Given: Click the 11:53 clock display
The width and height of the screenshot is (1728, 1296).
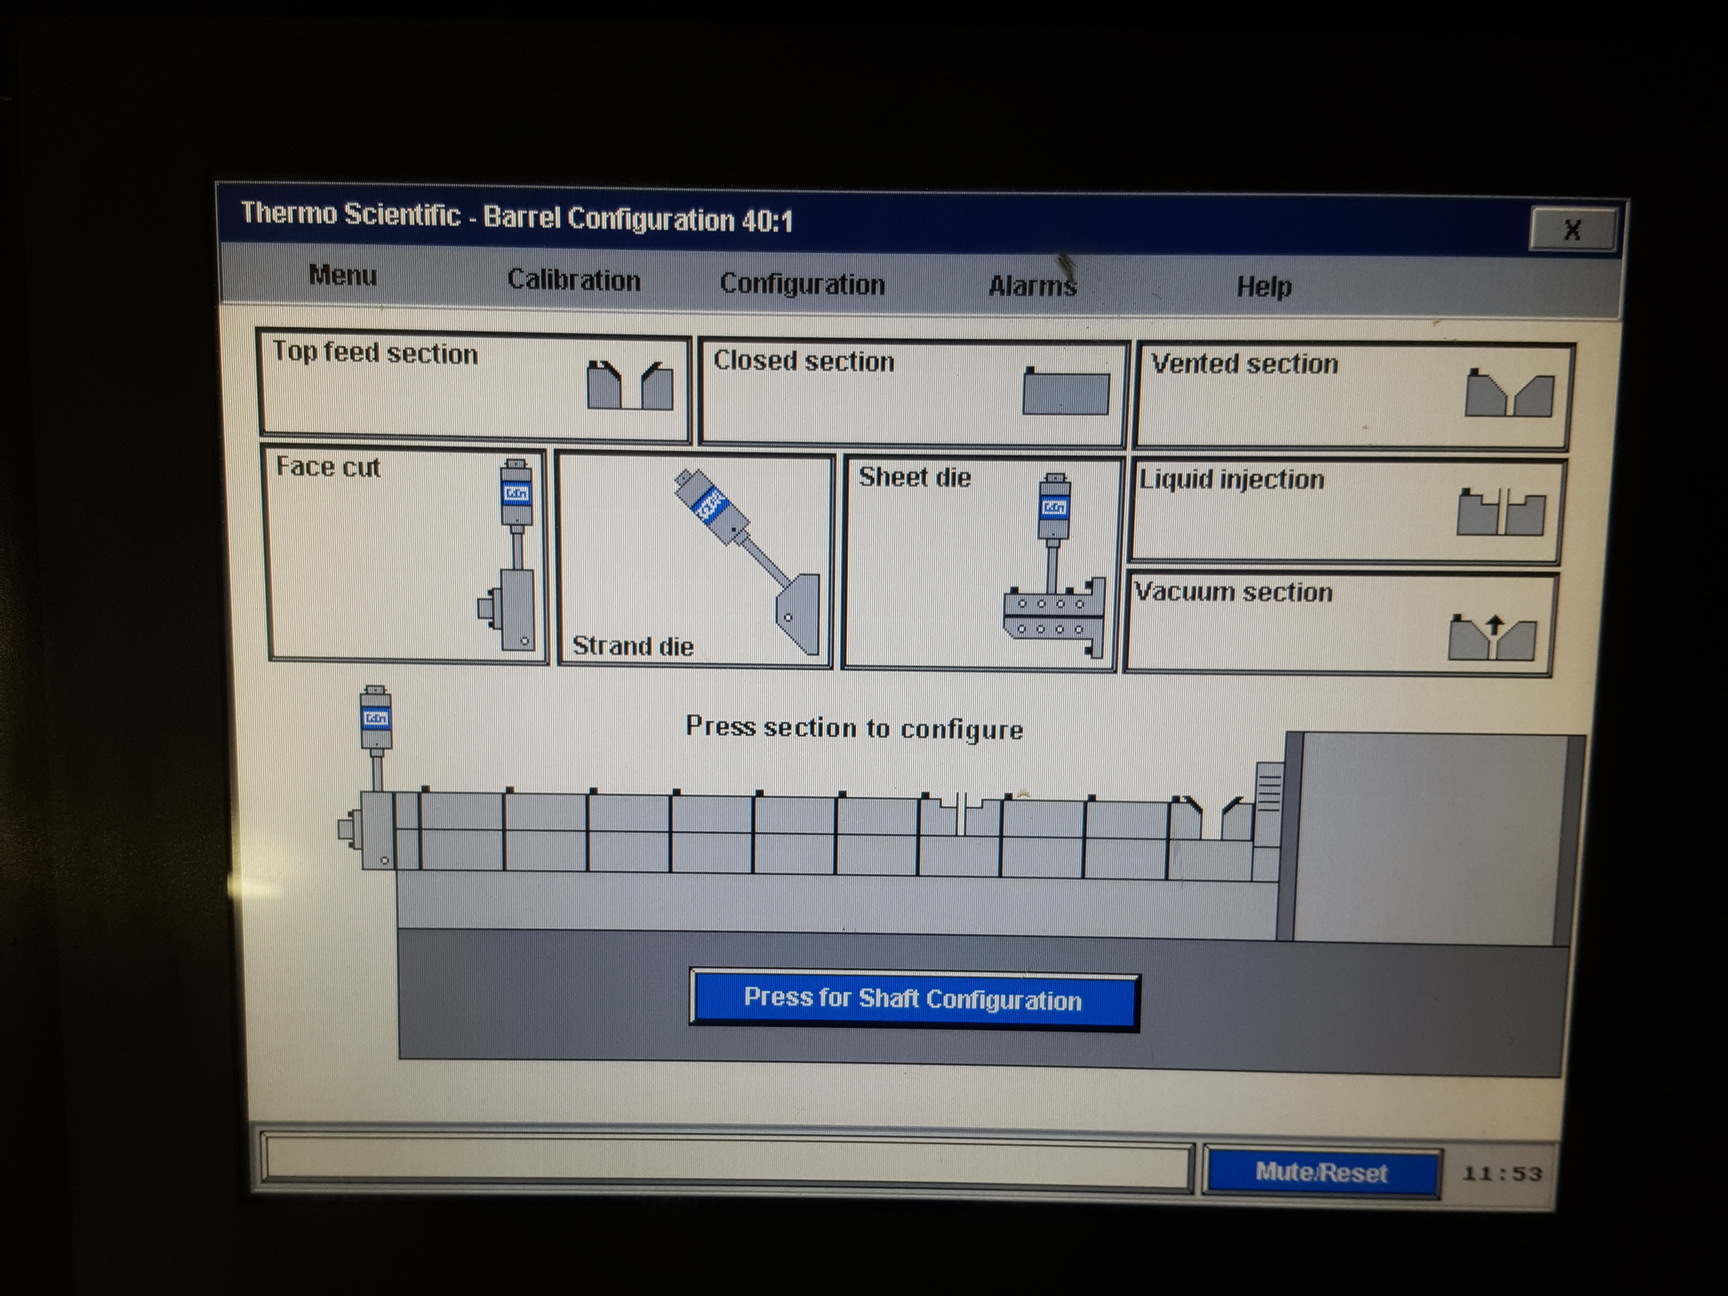Looking at the screenshot, I should tap(1502, 1173).
